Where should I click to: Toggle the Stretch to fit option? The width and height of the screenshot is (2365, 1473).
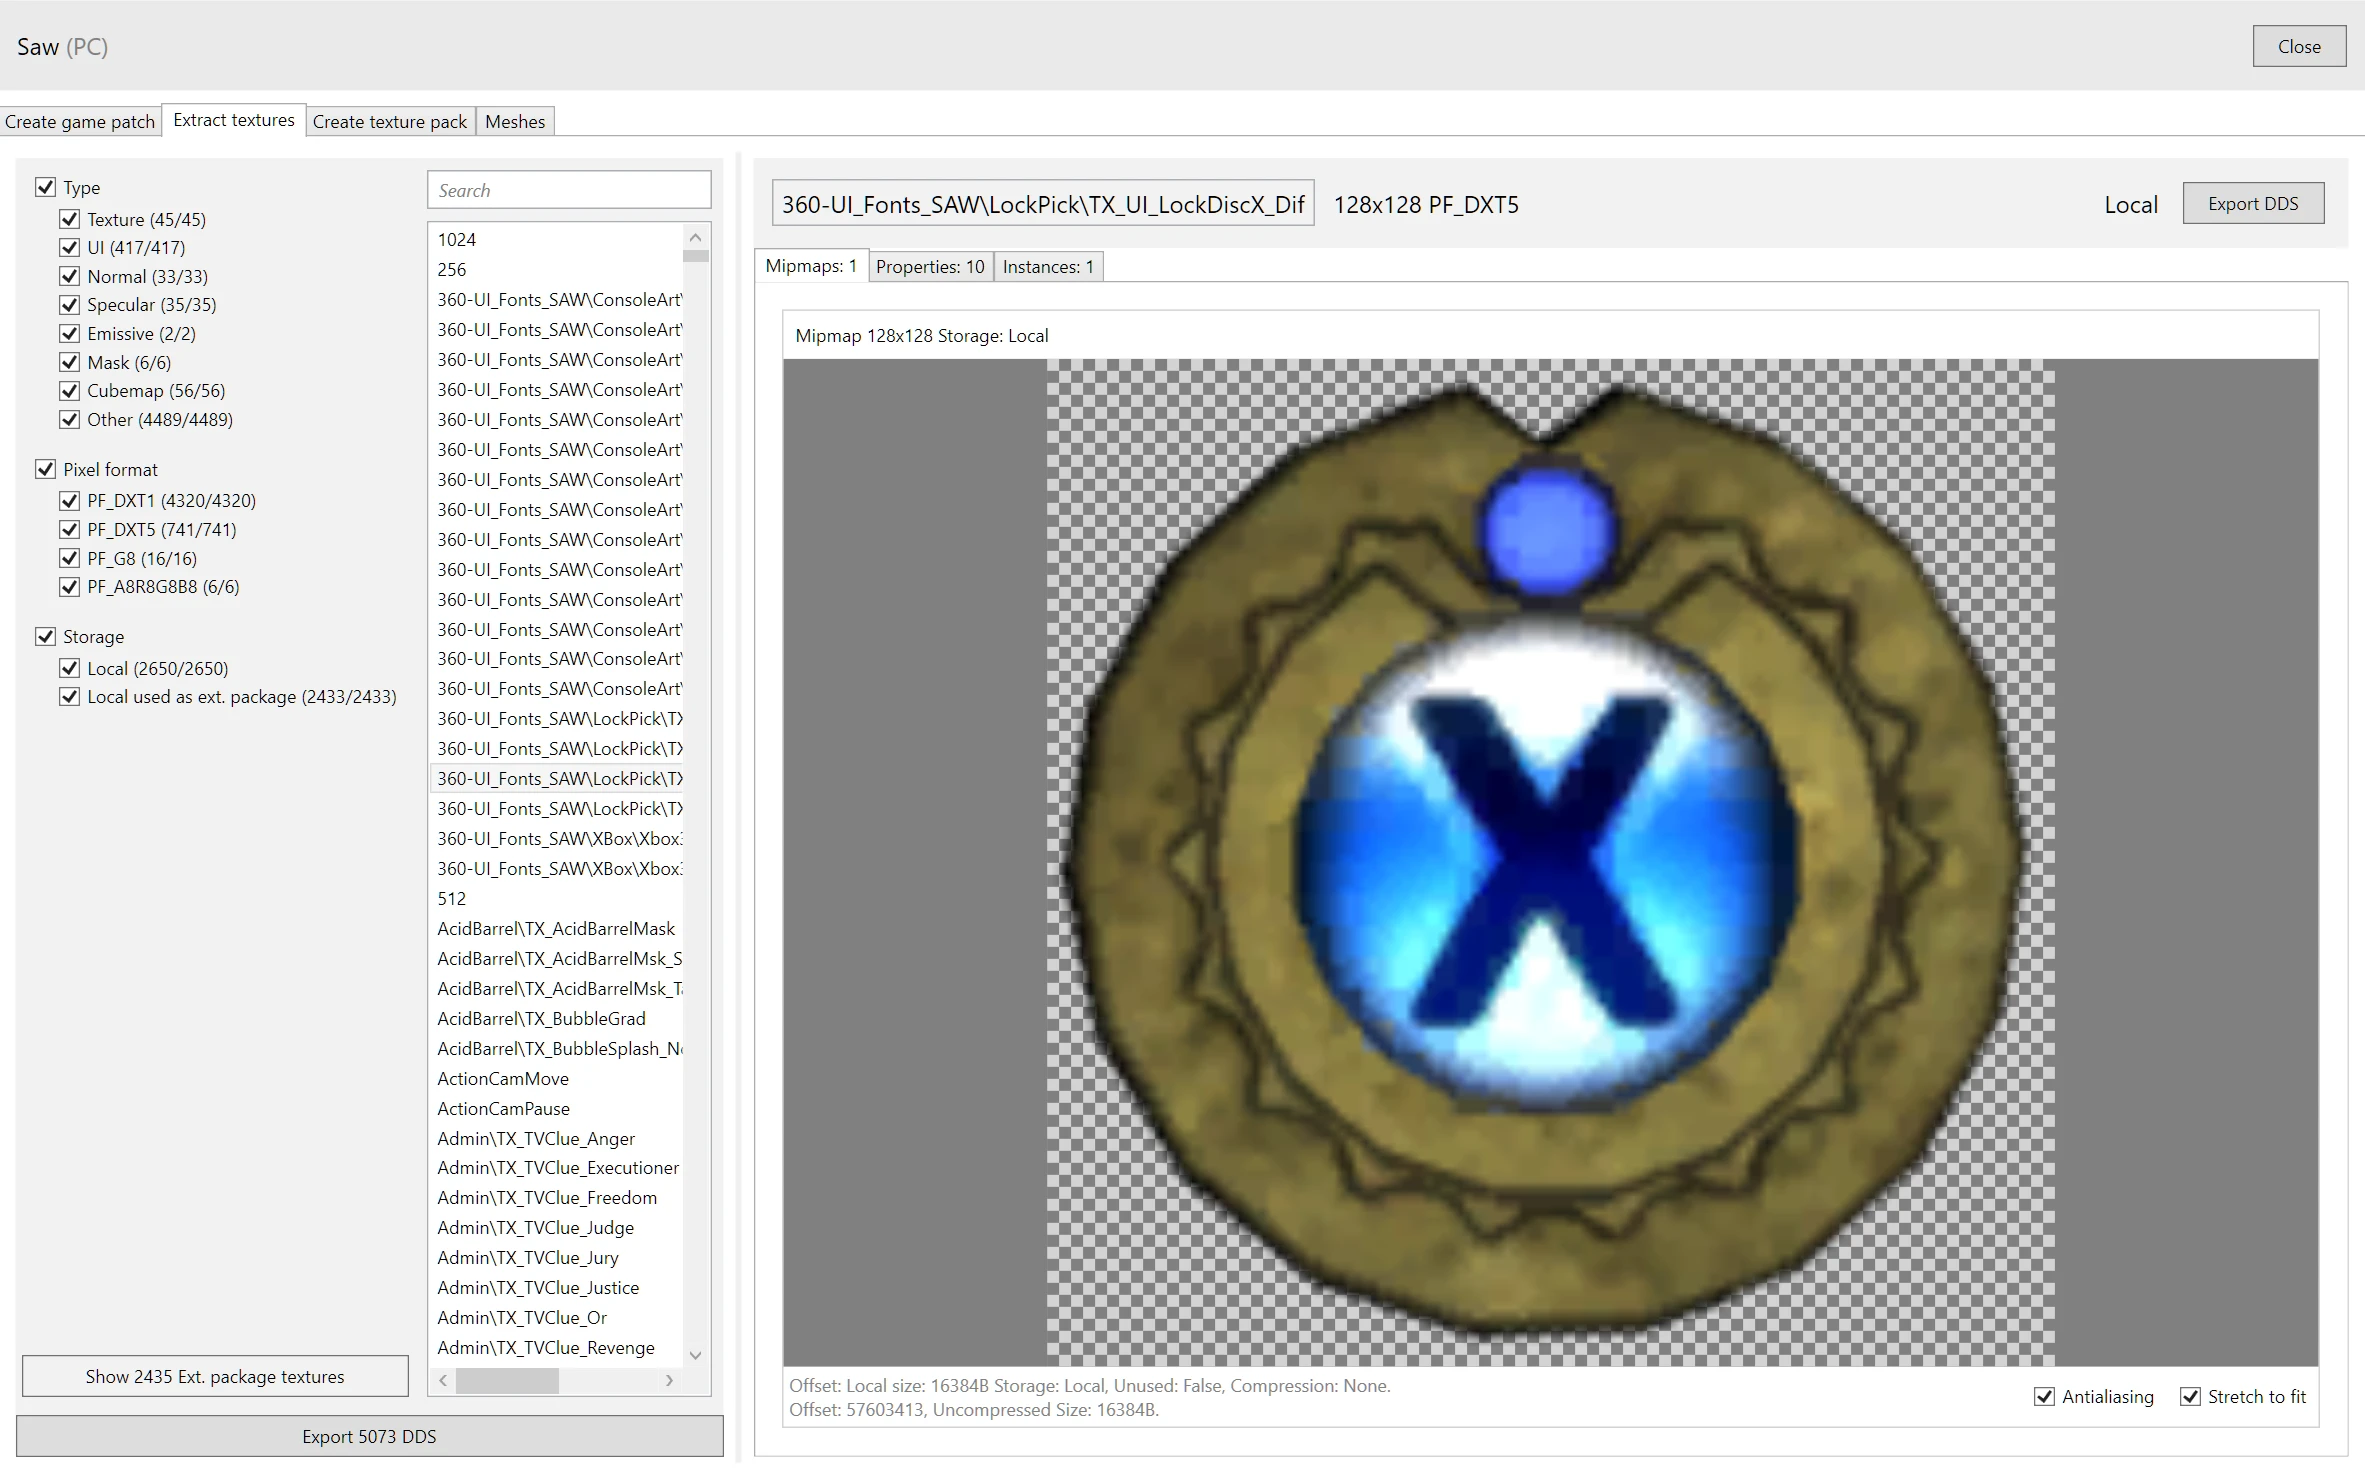pos(2190,1397)
